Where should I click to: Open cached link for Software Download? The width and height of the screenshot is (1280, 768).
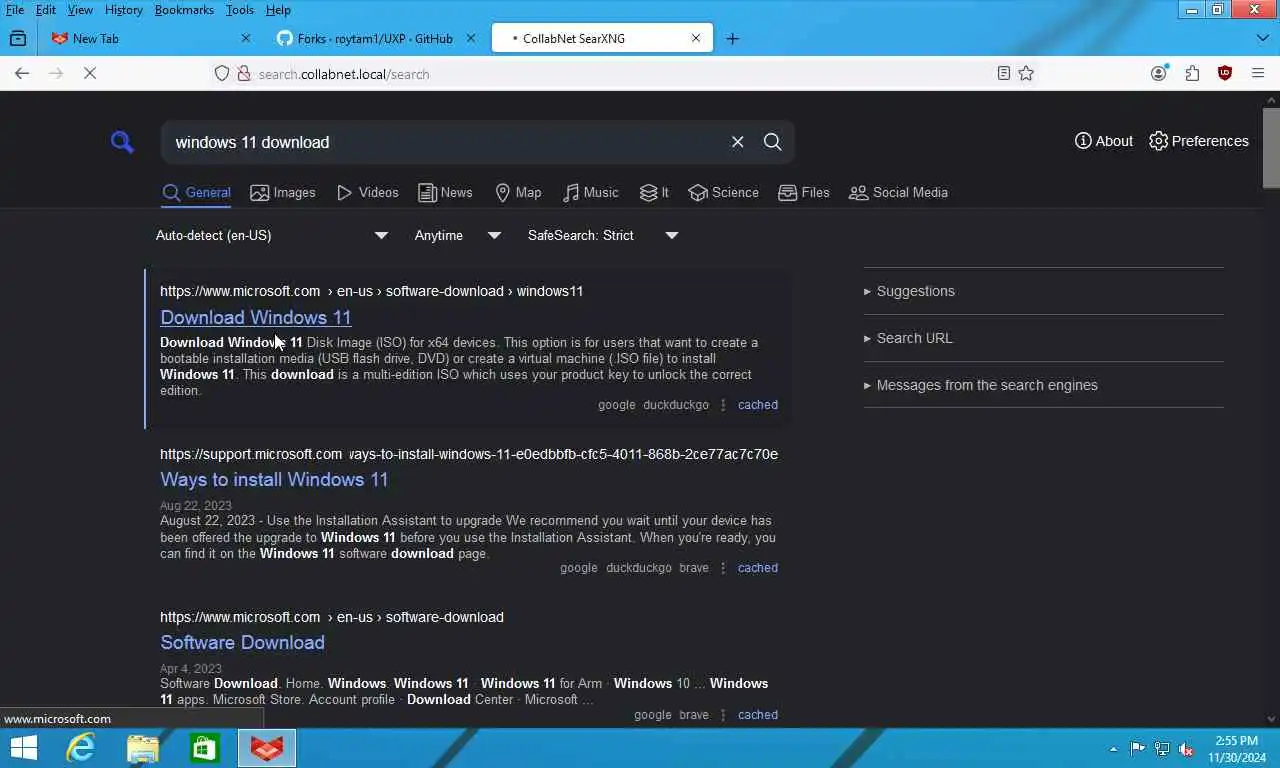pos(757,715)
